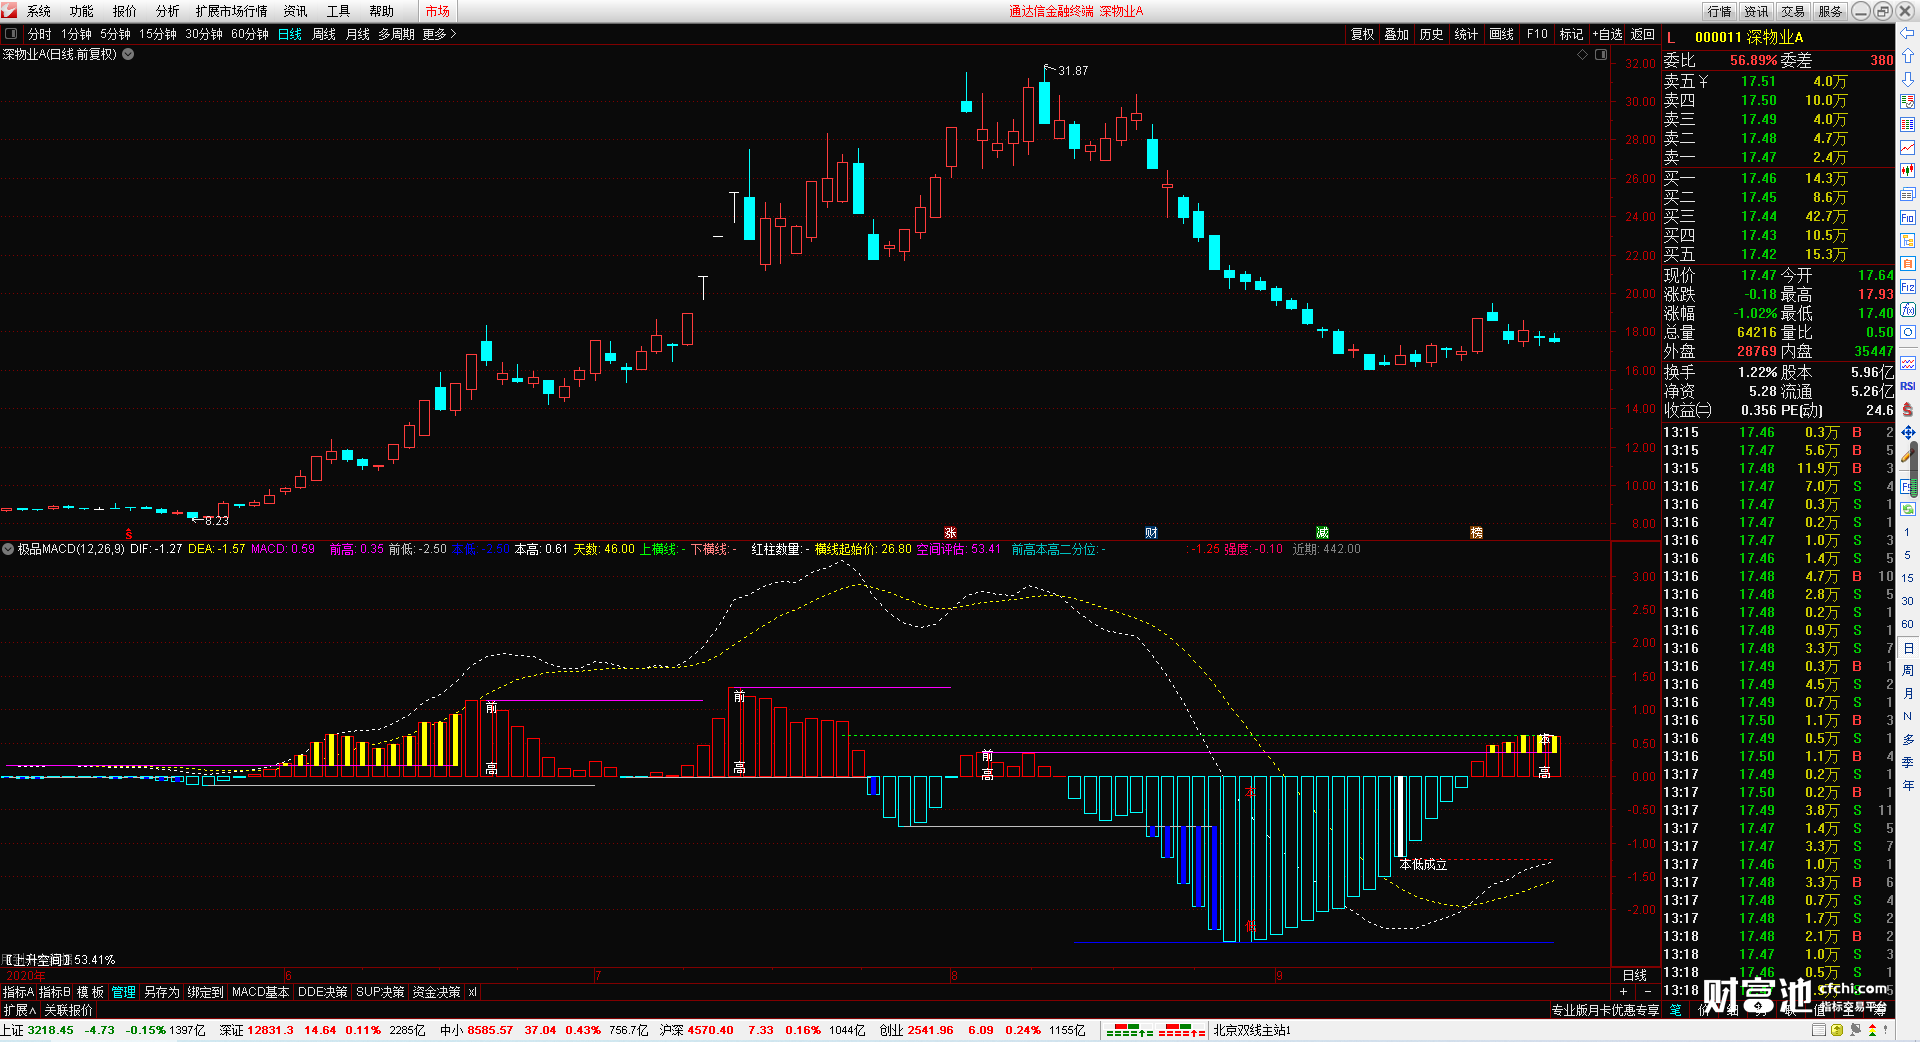Click the 财 event marker on the timeline

[1151, 533]
